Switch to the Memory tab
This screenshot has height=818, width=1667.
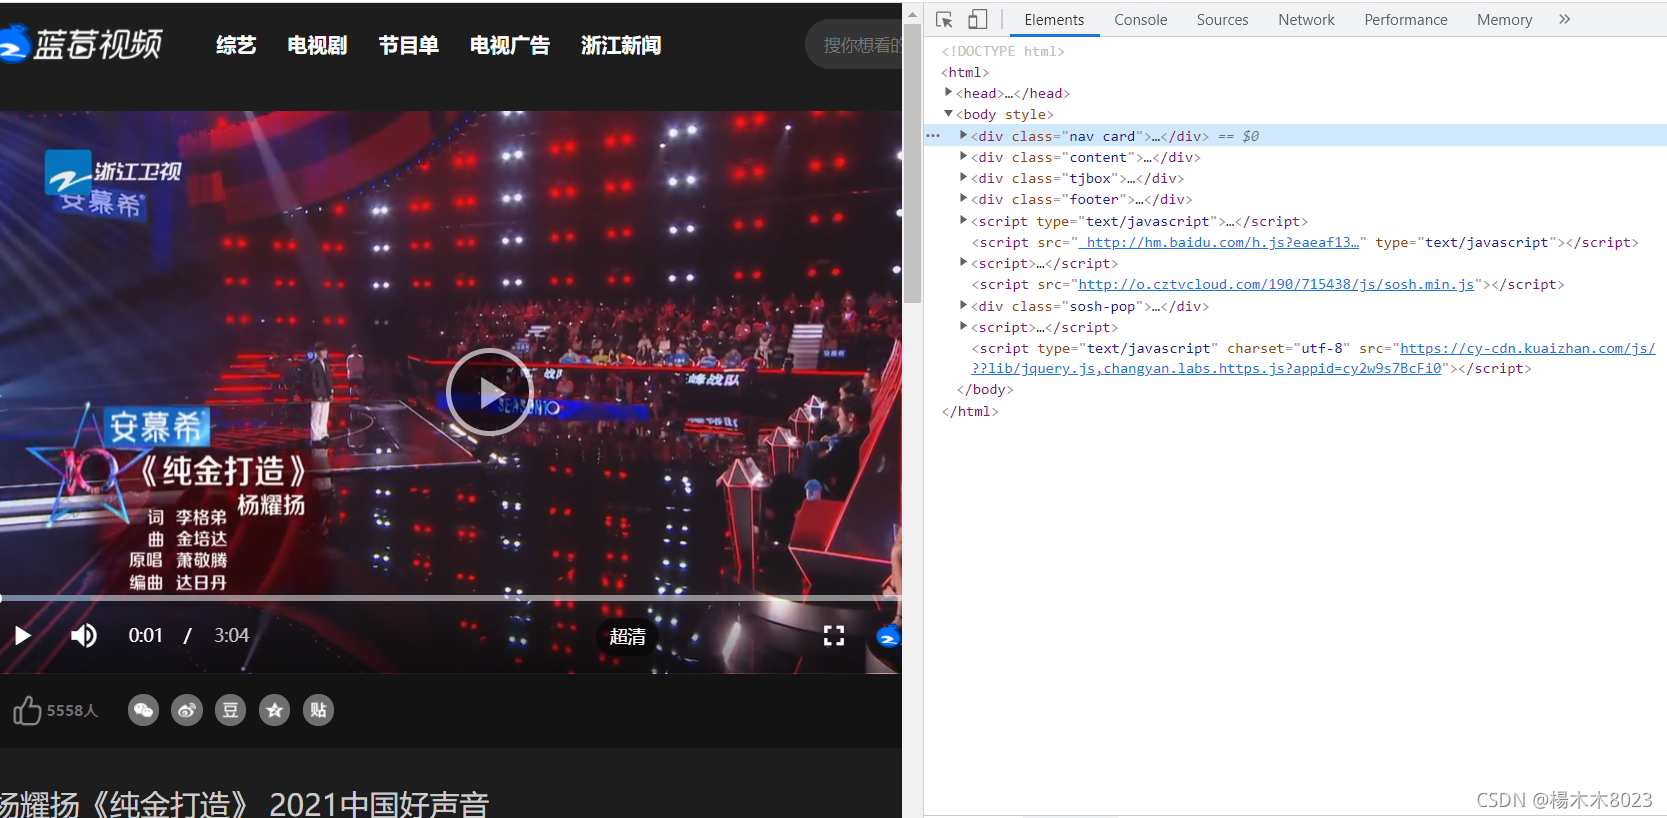[x=1504, y=20]
